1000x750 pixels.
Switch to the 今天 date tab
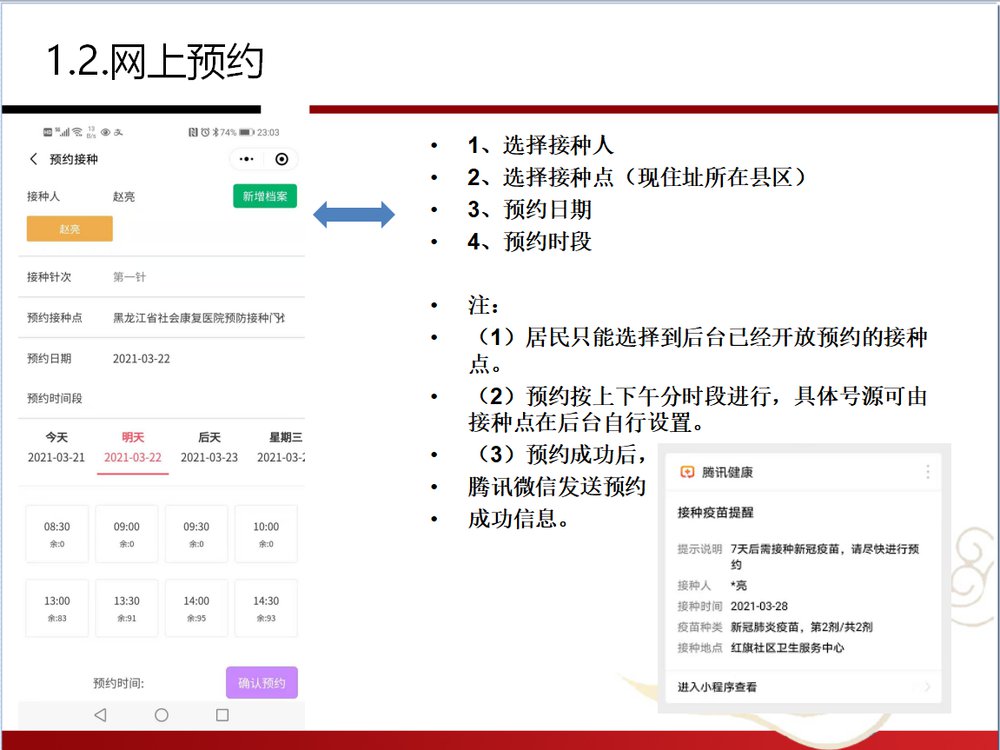click(x=57, y=447)
